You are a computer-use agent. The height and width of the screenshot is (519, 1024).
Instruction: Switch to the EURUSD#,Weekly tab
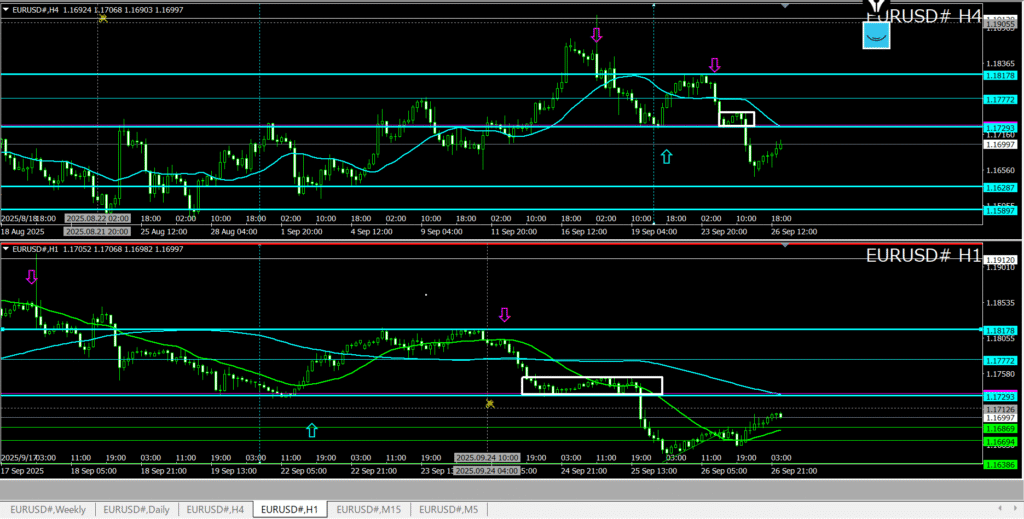point(48,510)
